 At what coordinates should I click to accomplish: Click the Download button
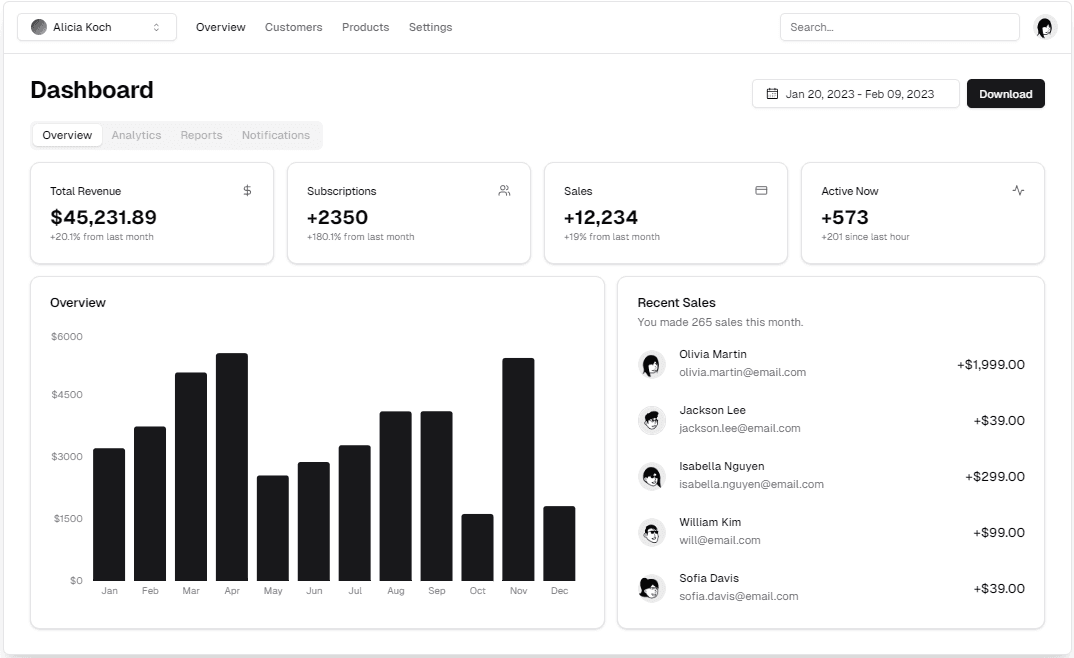coord(1005,93)
